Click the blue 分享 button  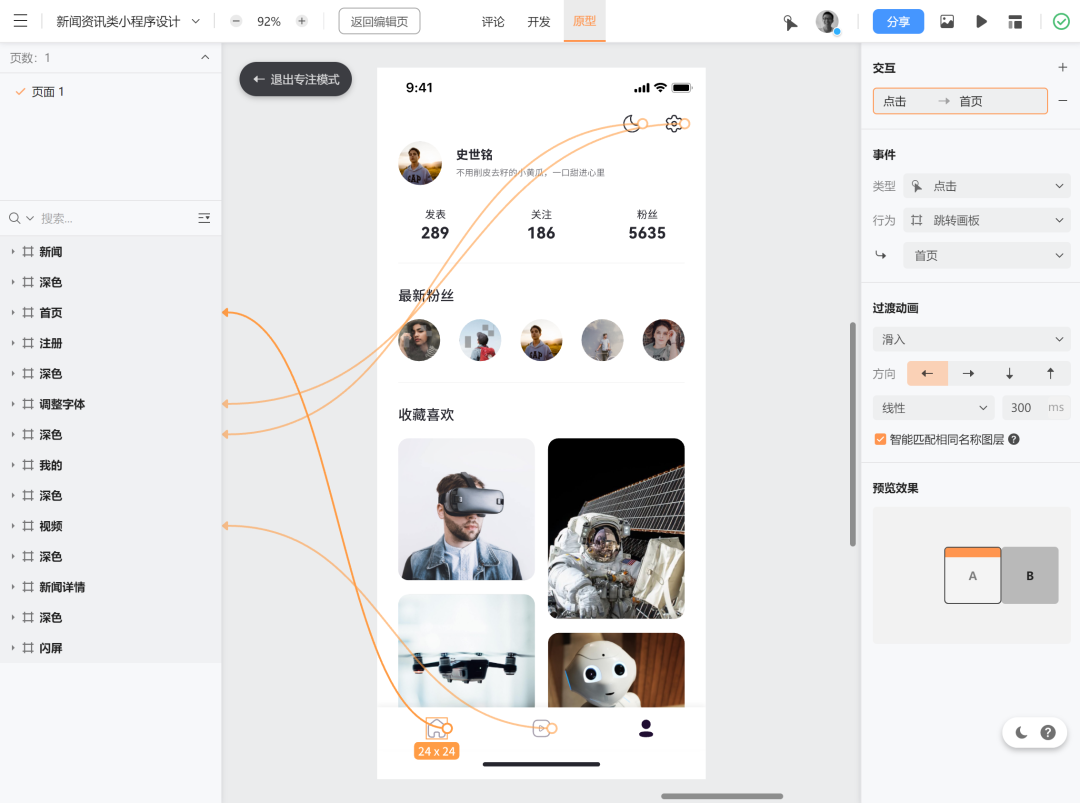click(898, 21)
